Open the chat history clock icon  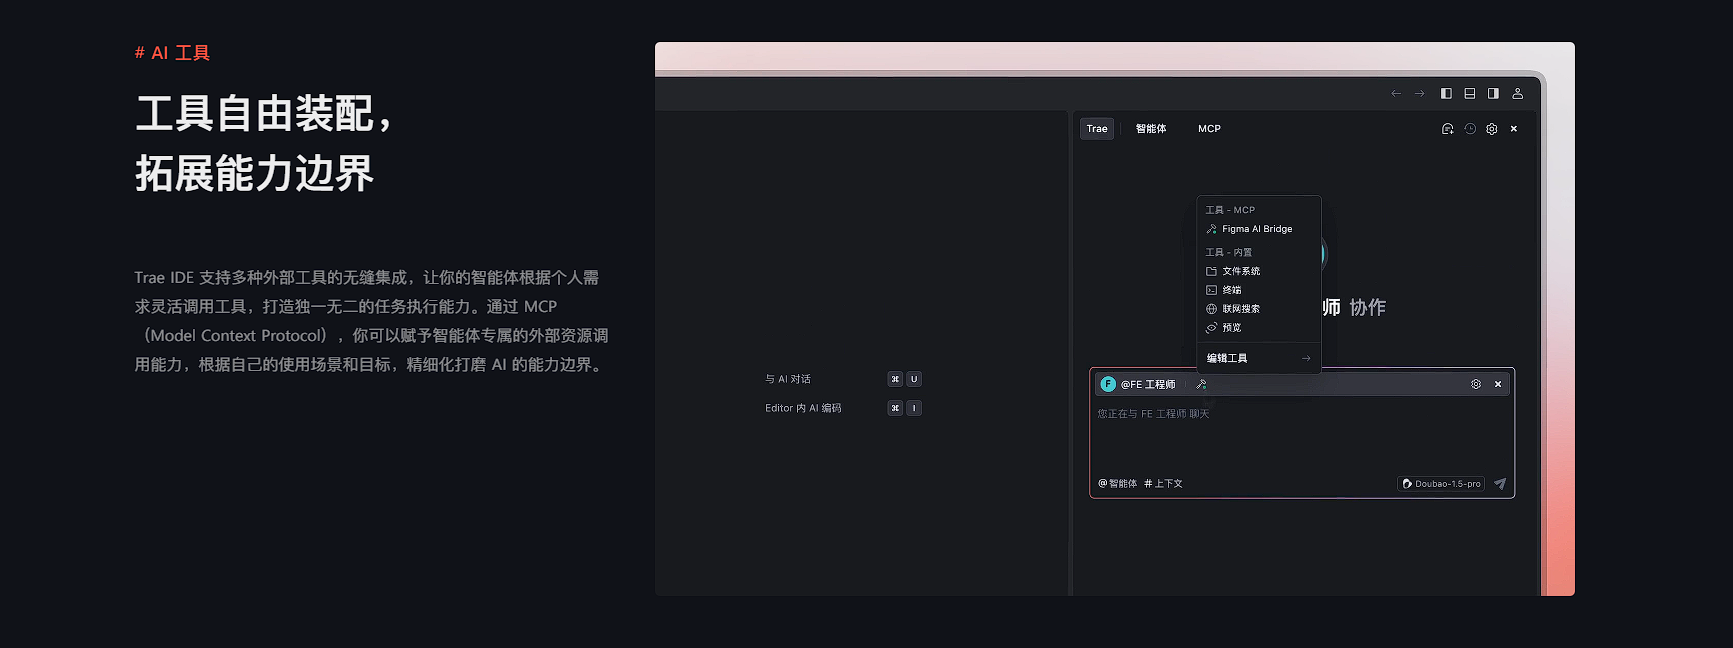[x=1470, y=129]
